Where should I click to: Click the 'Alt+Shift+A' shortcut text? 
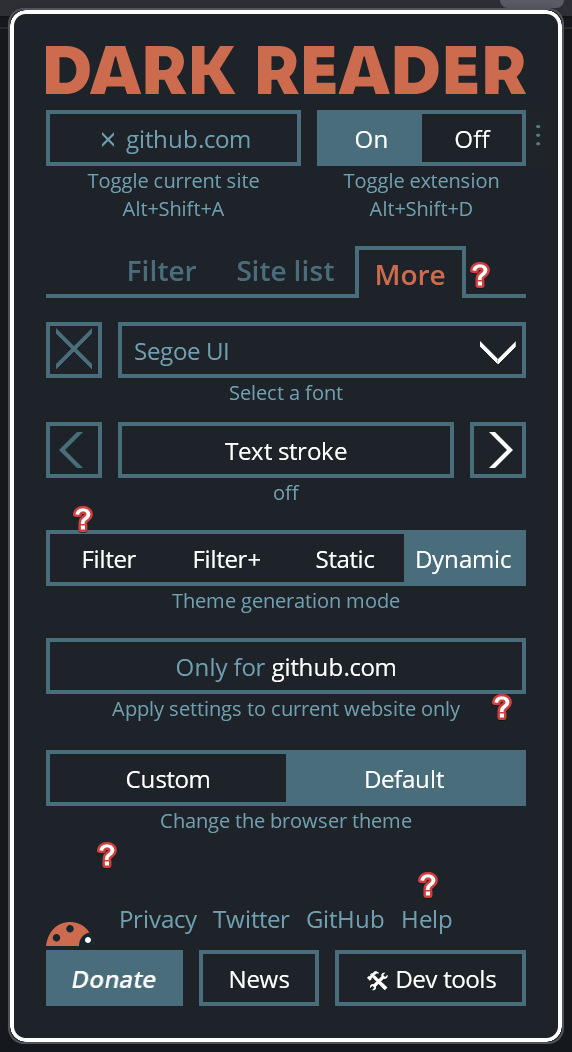173,209
